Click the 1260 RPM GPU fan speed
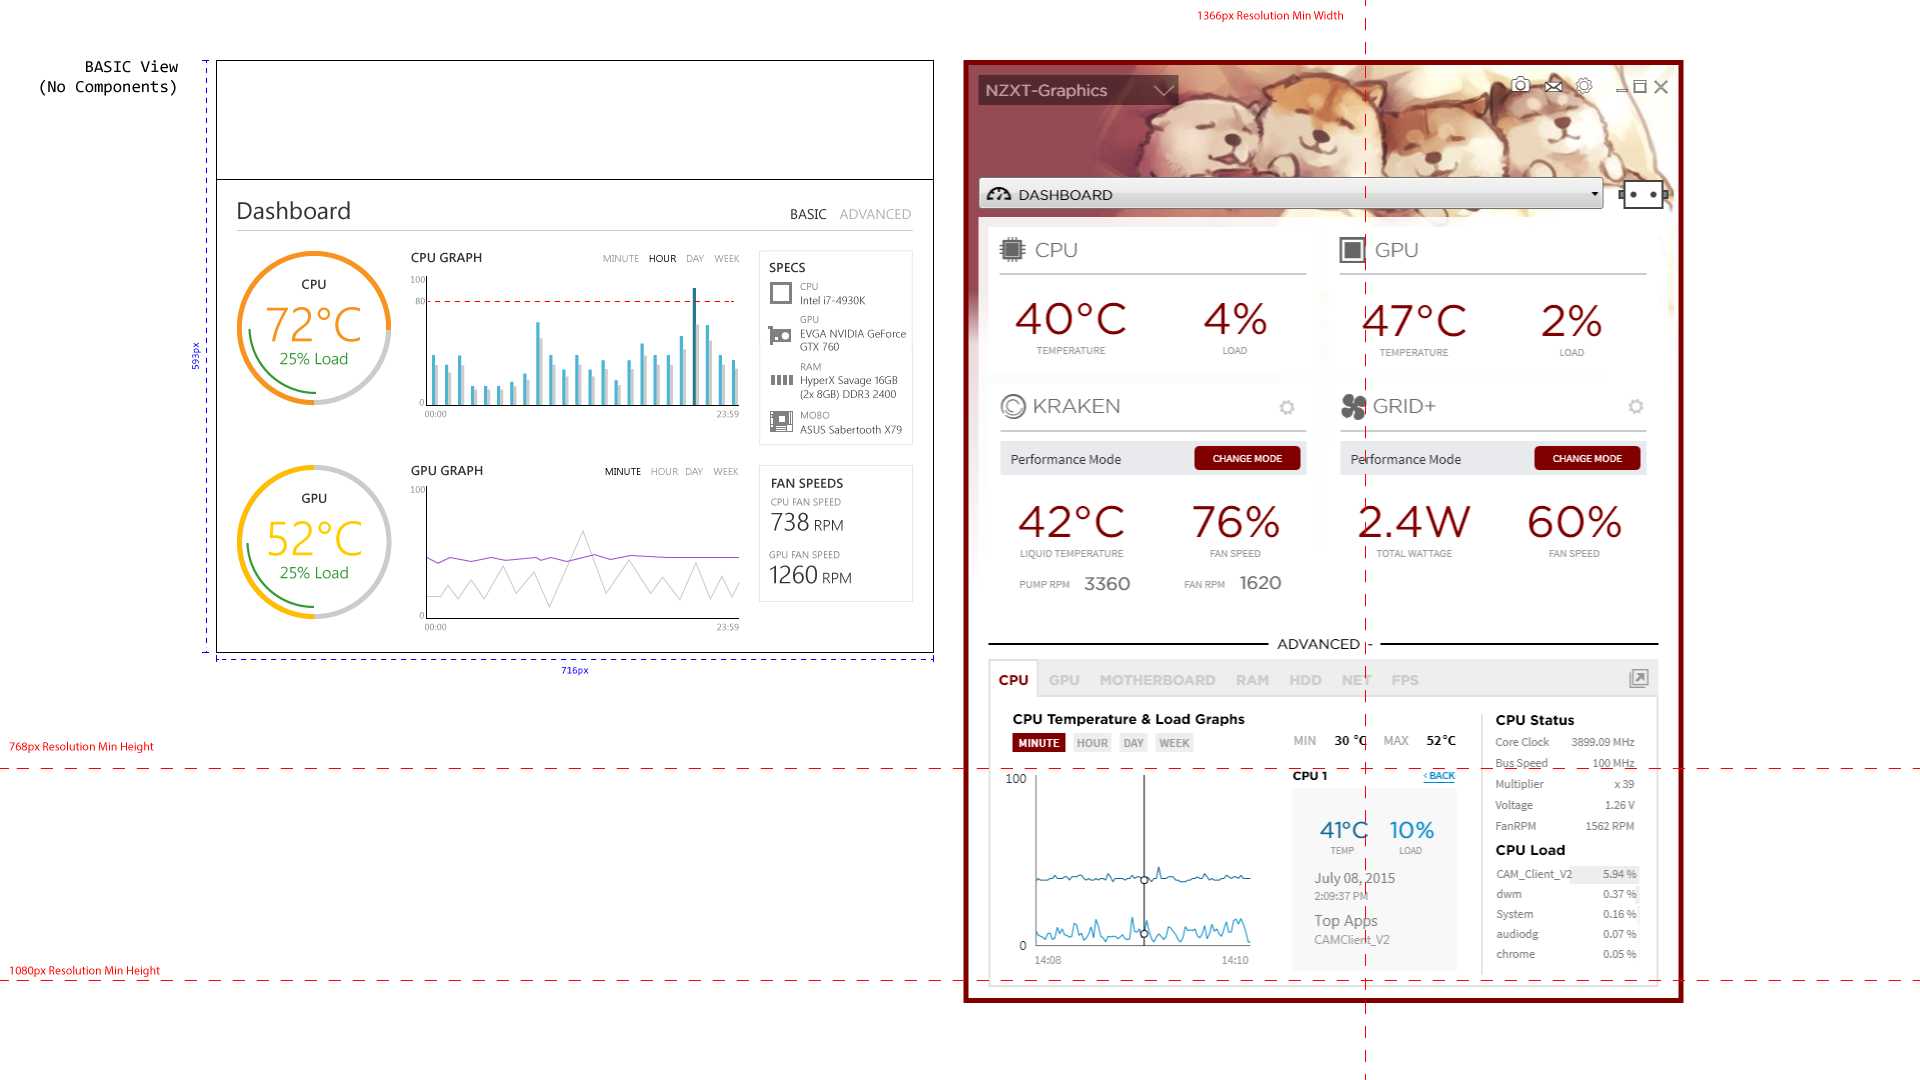This screenshot has width=1920, height=1080. coord(810,575)
